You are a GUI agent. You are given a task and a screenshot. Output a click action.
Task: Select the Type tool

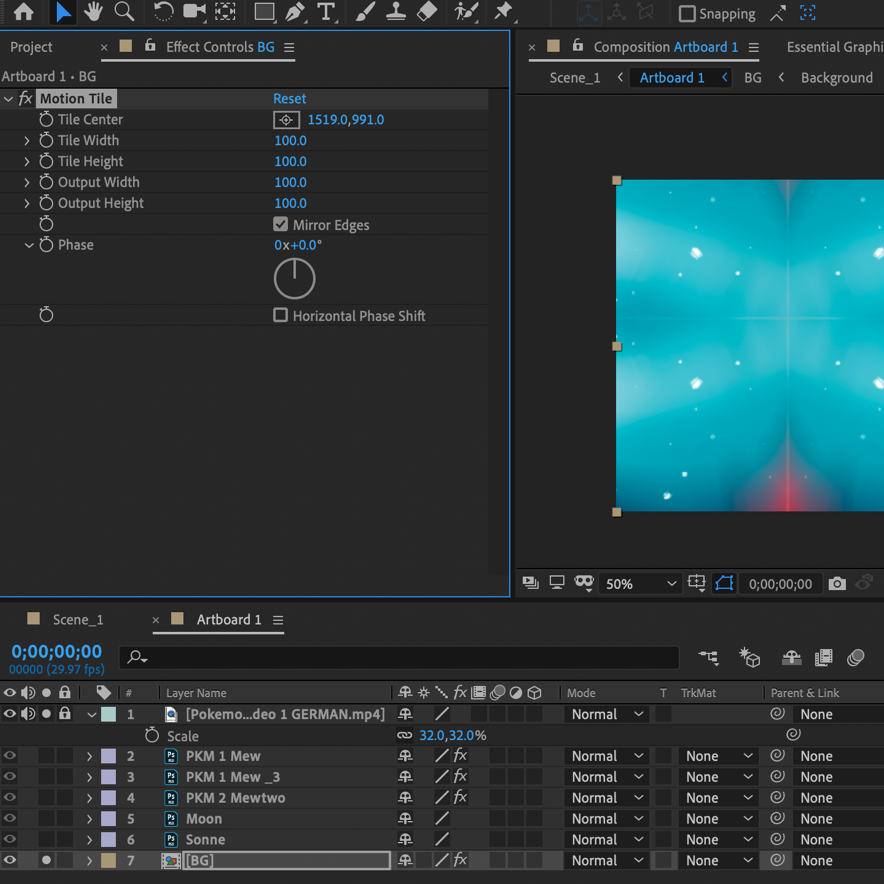326,12
